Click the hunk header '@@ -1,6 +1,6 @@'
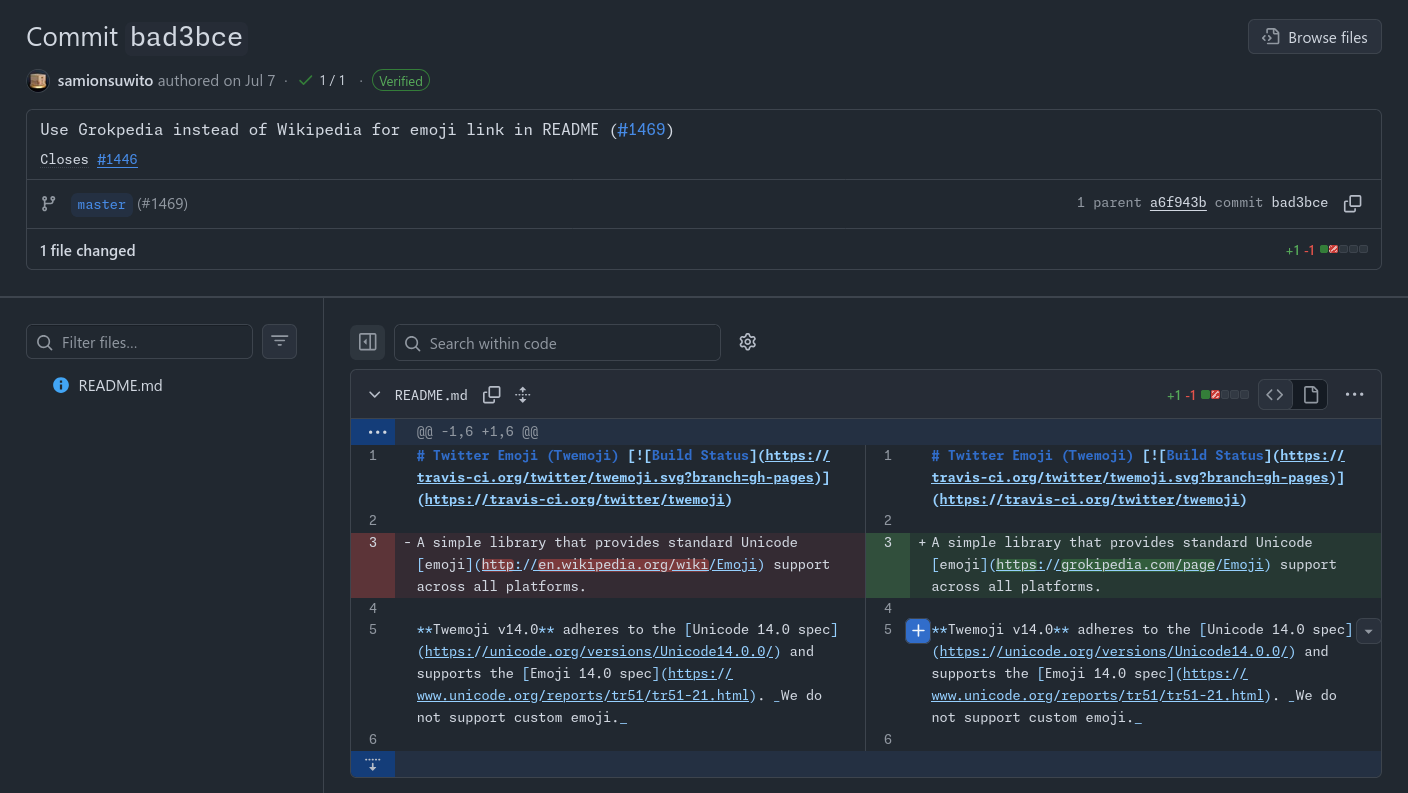The width and height of the screenshot is (1408, 793). pos(478,433)
